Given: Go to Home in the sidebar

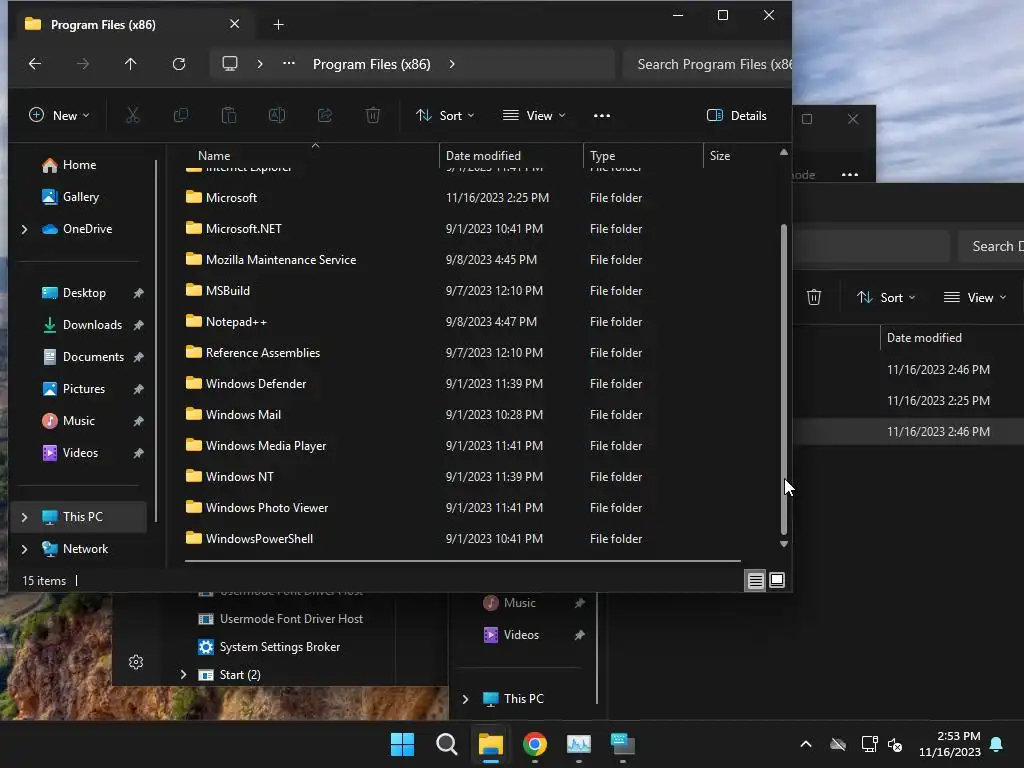Looking at the screenshot, I should (79, 165).
